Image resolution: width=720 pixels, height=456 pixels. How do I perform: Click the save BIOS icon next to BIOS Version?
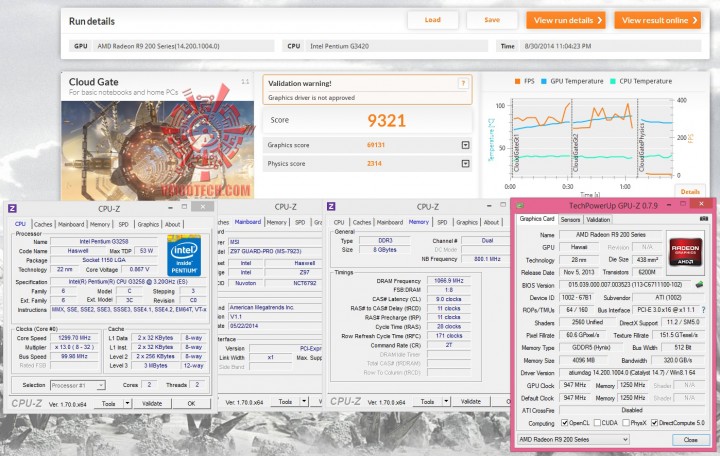coord(699,285)
